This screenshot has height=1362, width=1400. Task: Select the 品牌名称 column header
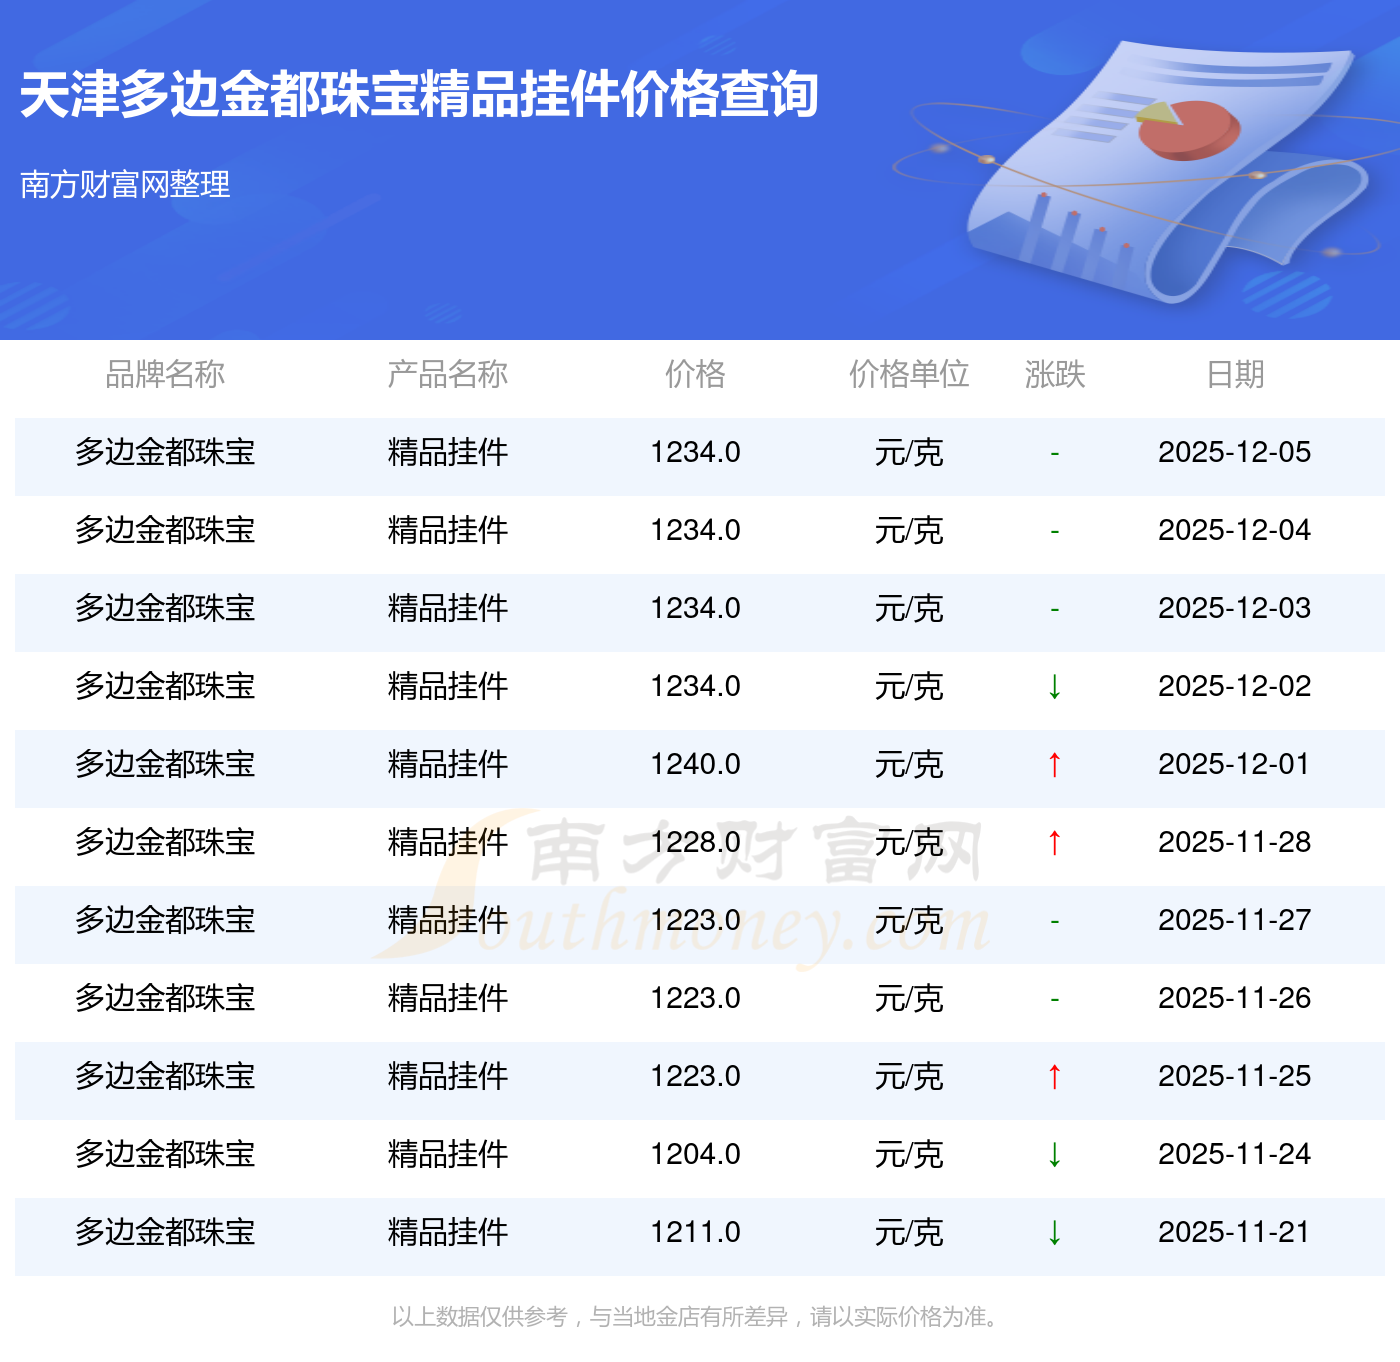click(x=165, y=374)
